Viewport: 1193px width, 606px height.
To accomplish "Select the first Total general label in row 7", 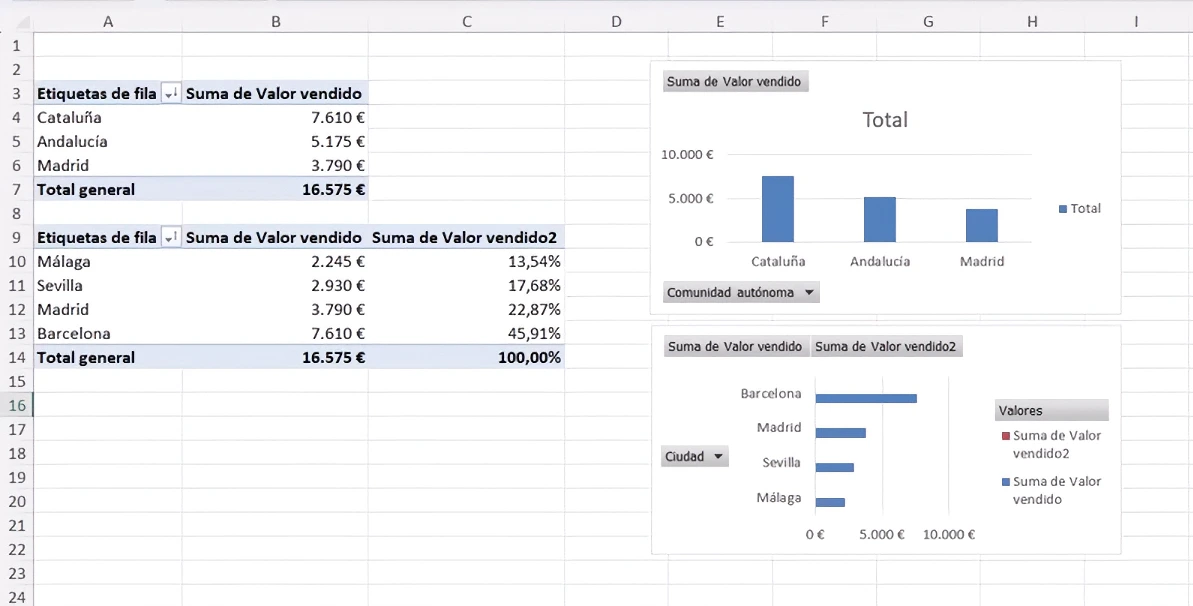I will click(x=108, y=190).
